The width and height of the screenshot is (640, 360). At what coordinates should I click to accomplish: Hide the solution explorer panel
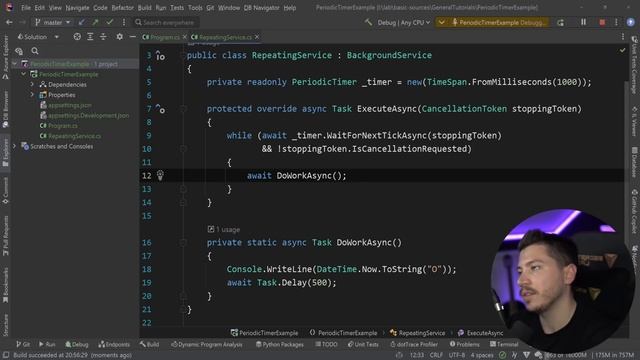click(x=132, y=37)
